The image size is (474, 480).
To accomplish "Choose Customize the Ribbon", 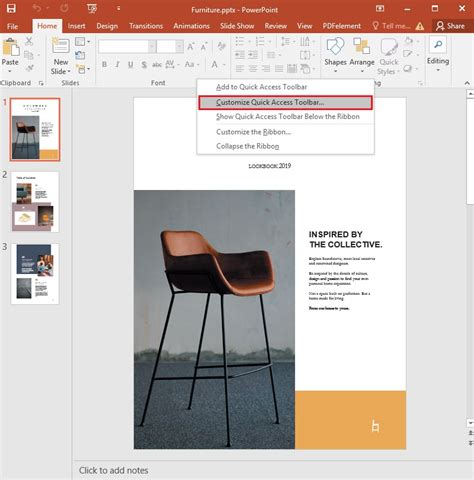I will pyautogui.click(x=285, y=132).
